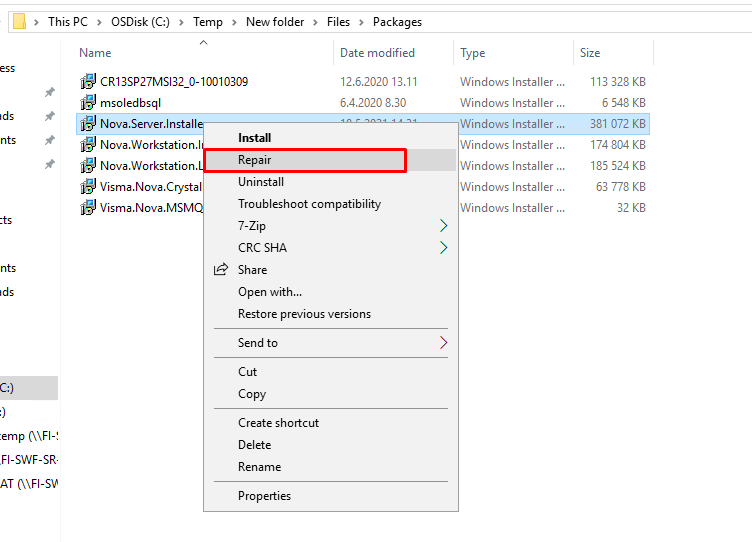The image size is (752, 542).
Task: Click the Share icon in context menu
Action: click(x=221, y=270)
